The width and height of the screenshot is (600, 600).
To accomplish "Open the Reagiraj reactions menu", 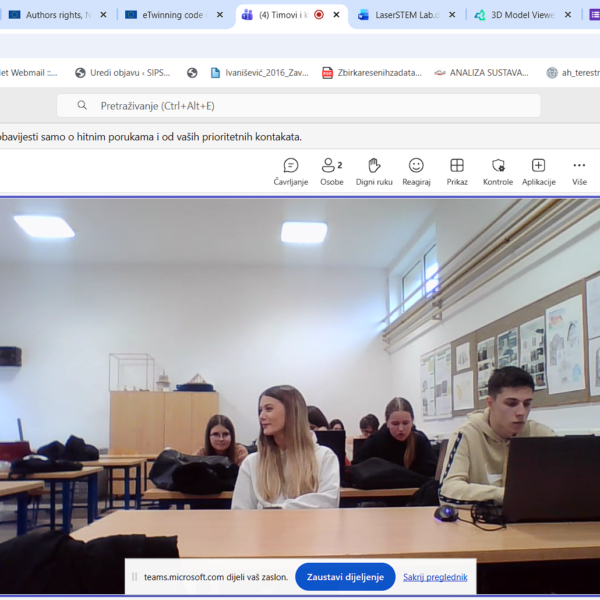I will (416, 171).
